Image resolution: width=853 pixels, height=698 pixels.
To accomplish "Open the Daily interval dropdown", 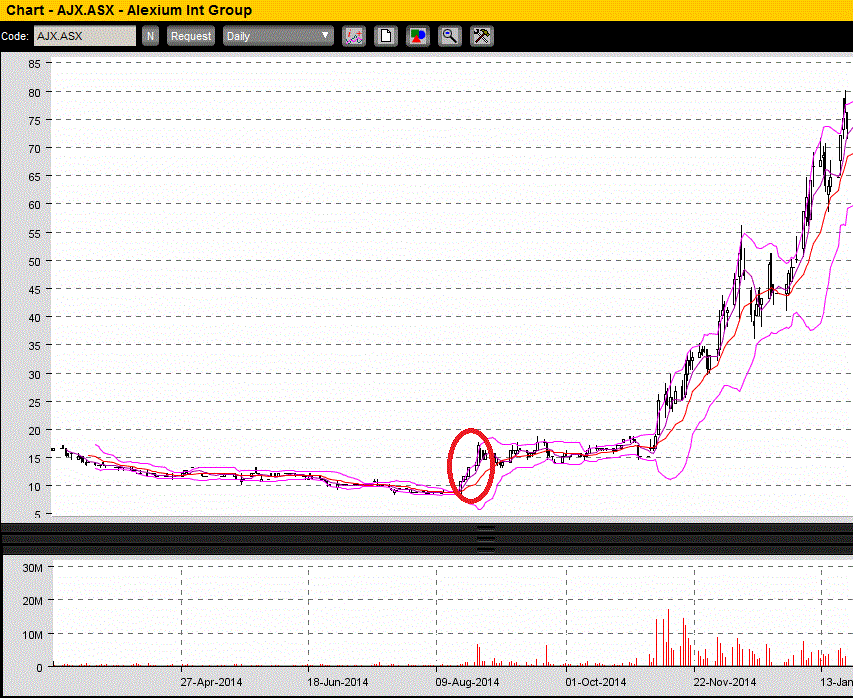I will [278, 36].
